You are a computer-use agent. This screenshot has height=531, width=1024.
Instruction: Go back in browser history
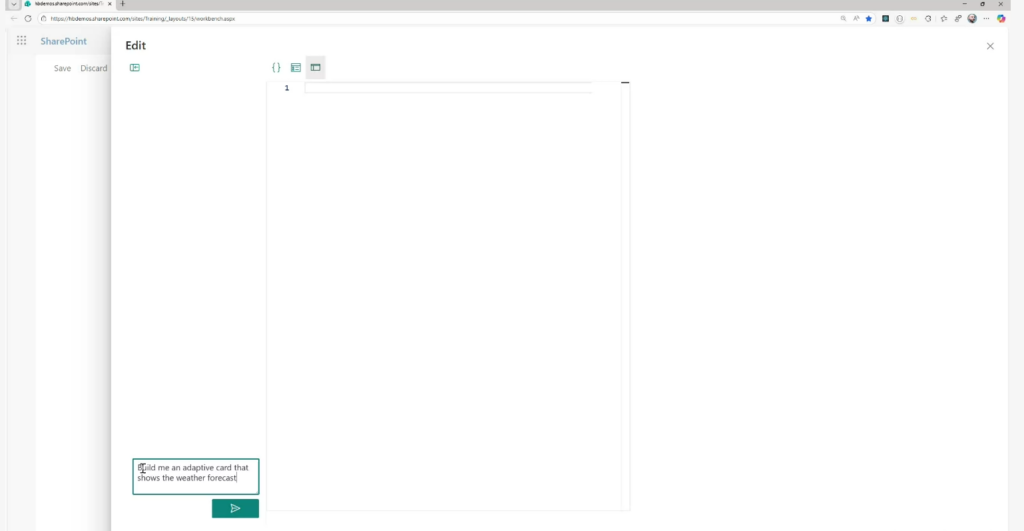tap(14, 18)
